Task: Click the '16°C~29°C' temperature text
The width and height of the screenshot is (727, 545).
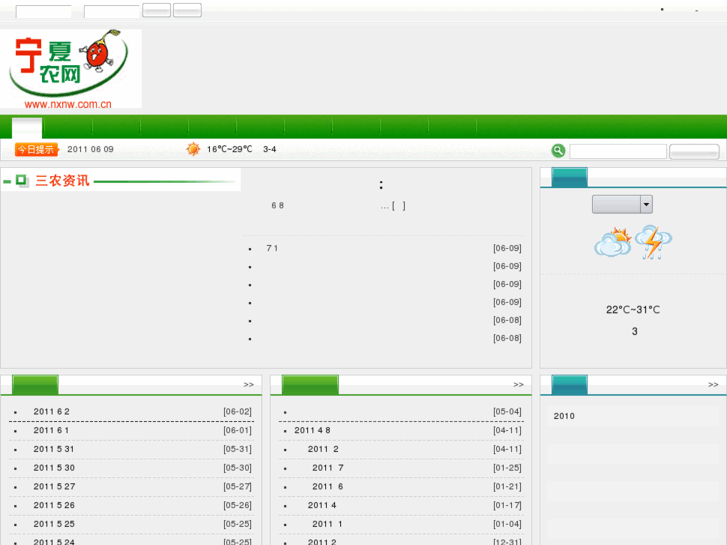Action: [230, 149]
